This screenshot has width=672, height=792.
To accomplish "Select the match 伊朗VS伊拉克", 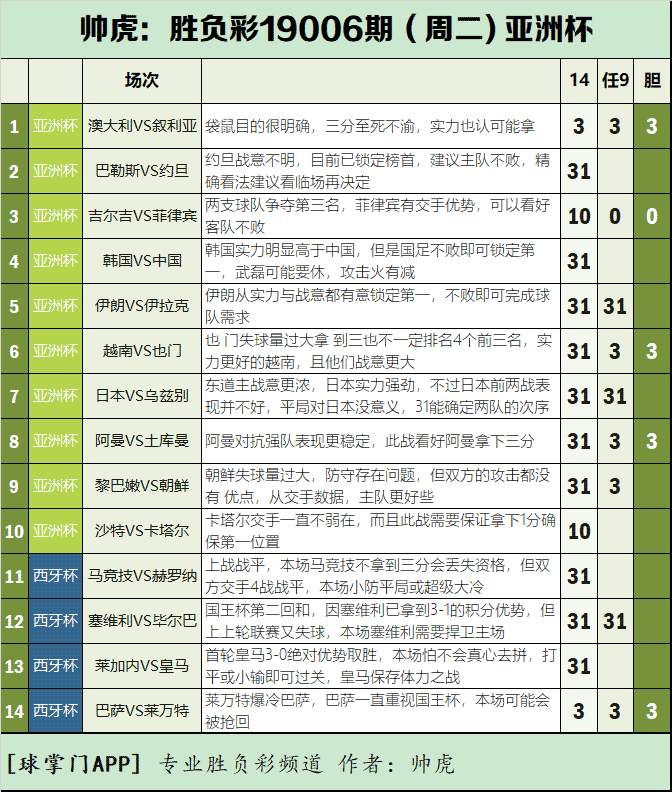I will click(x=142, y=306).
